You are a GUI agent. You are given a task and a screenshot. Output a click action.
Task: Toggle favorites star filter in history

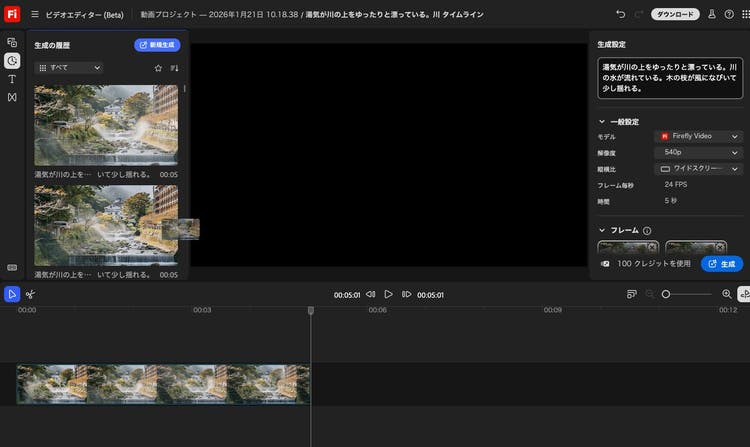pos(158,68)
